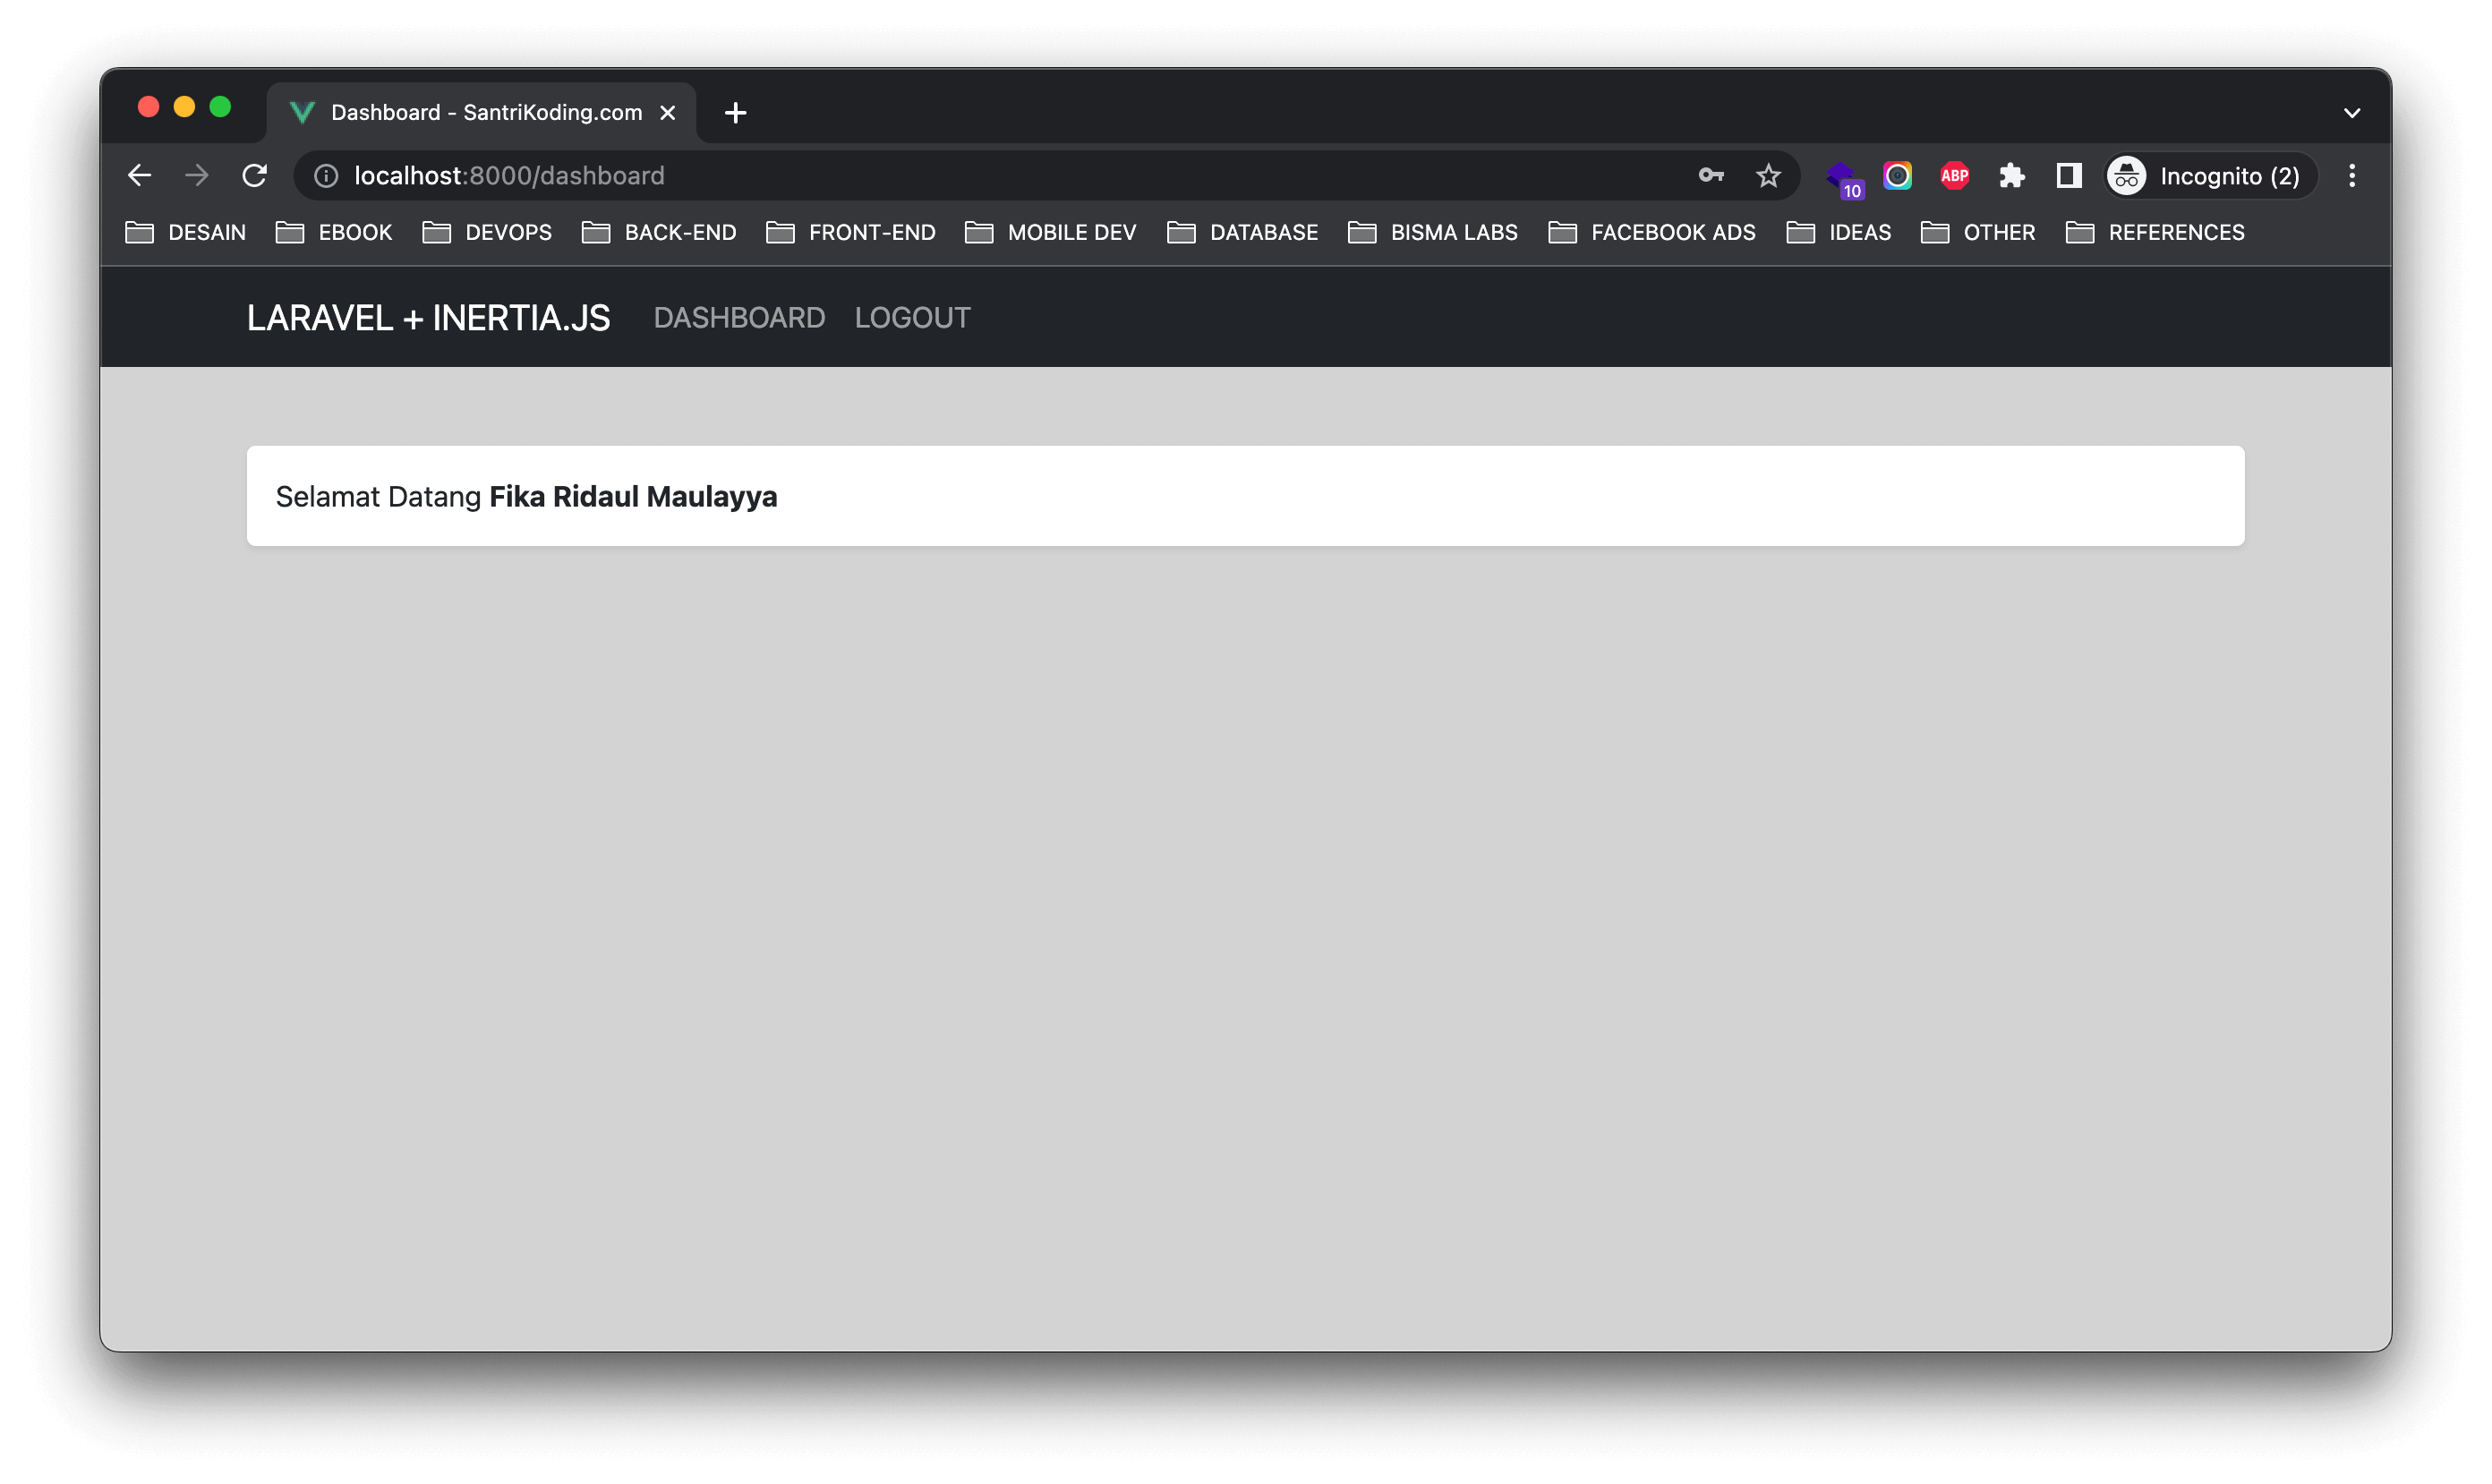Open the FRONT-END bookmarks folder

(851, 232)
